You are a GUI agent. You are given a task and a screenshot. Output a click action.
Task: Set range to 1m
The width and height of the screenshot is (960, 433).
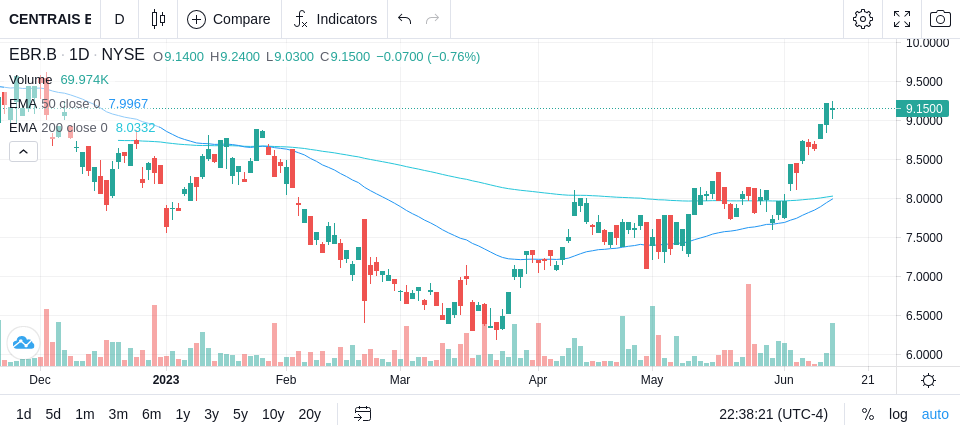tap(84, 414)
